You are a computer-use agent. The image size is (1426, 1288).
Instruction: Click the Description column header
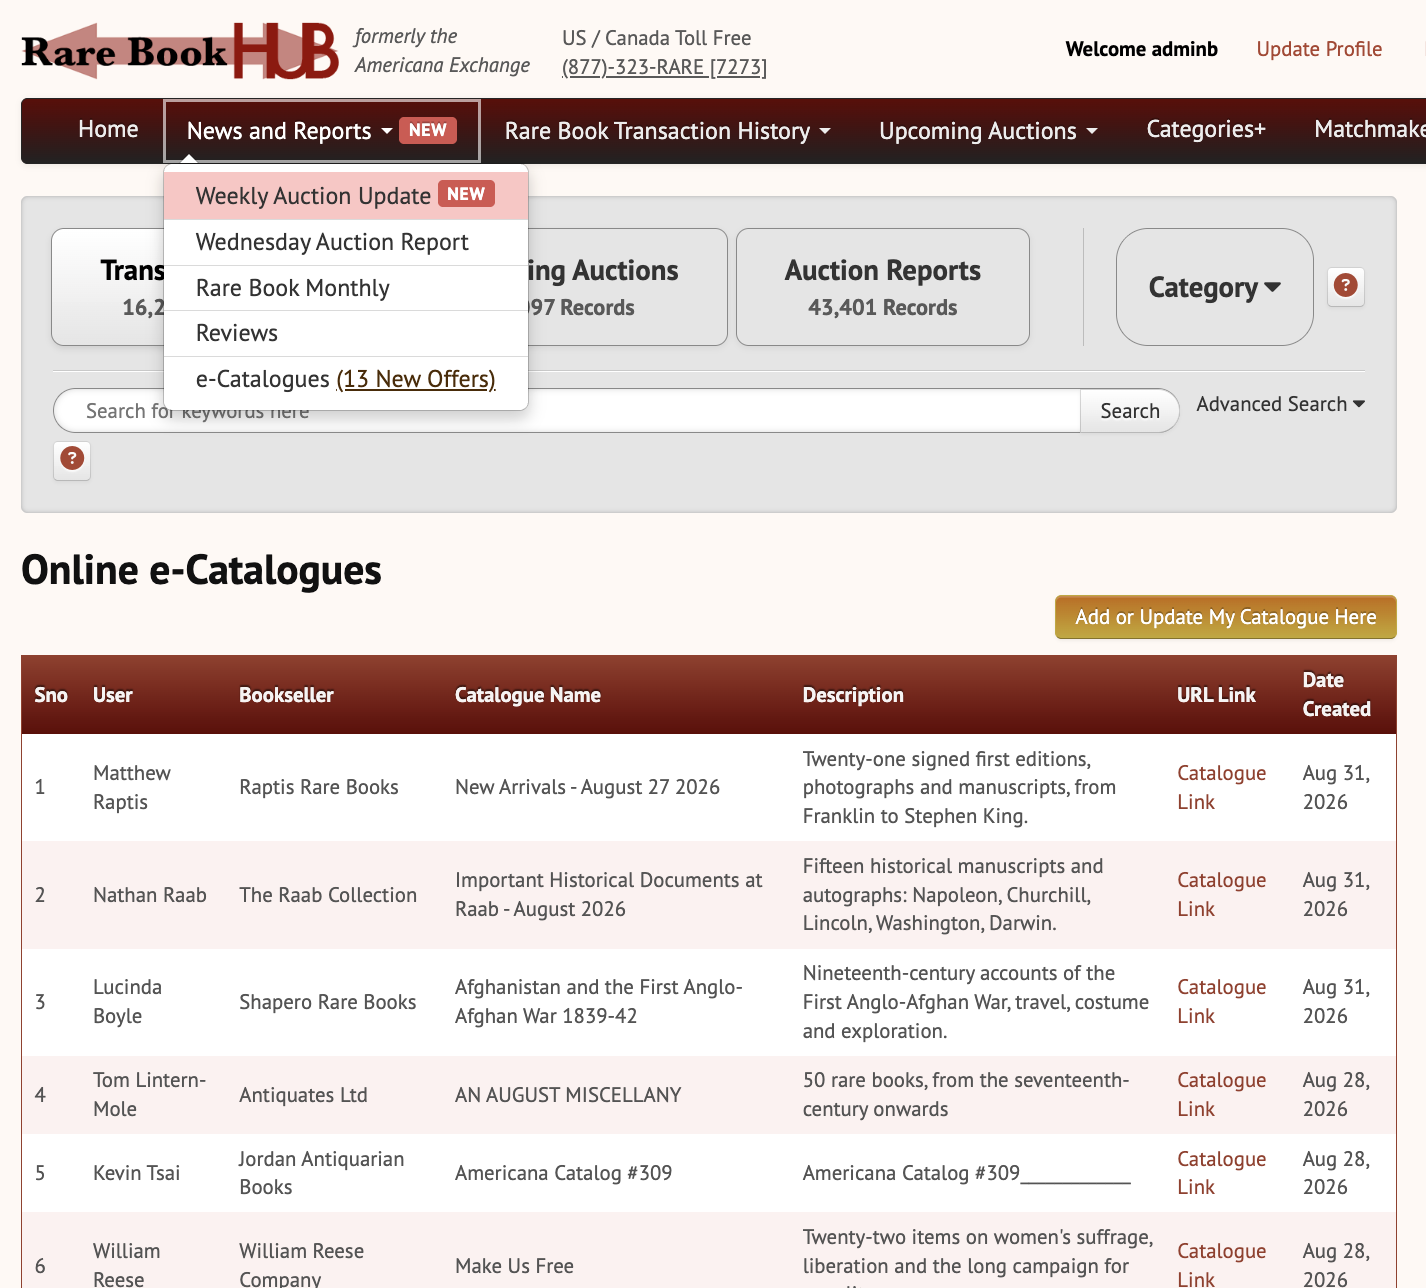[x=853, y=695]
